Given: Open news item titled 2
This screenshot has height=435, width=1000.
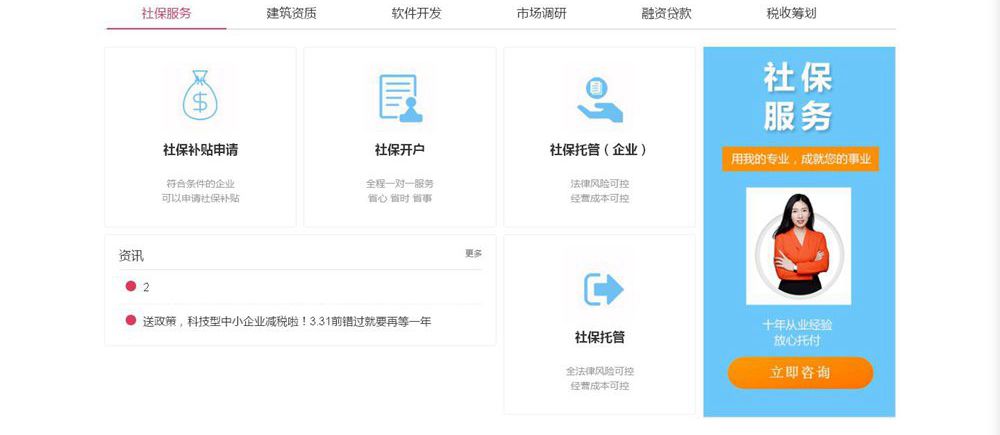Looking at the screenshot, I should pyautogui.click(x=146, y=287).
